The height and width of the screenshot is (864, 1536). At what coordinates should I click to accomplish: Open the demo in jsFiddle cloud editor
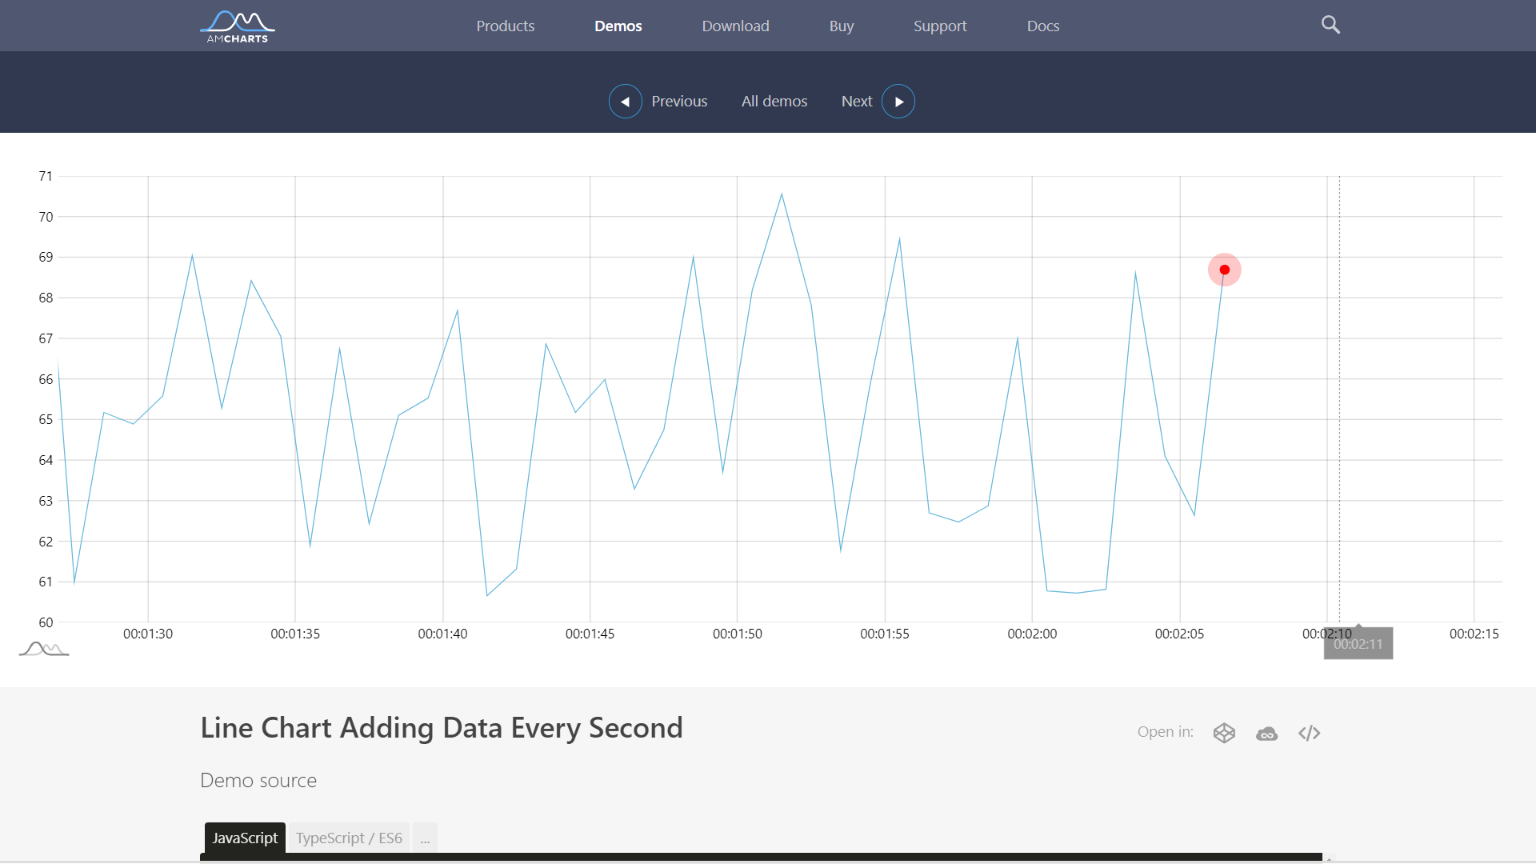(x=1267, y=732)
